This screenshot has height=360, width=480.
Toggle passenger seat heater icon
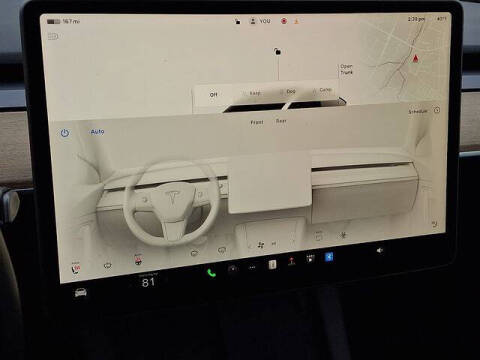click(434, 224)
